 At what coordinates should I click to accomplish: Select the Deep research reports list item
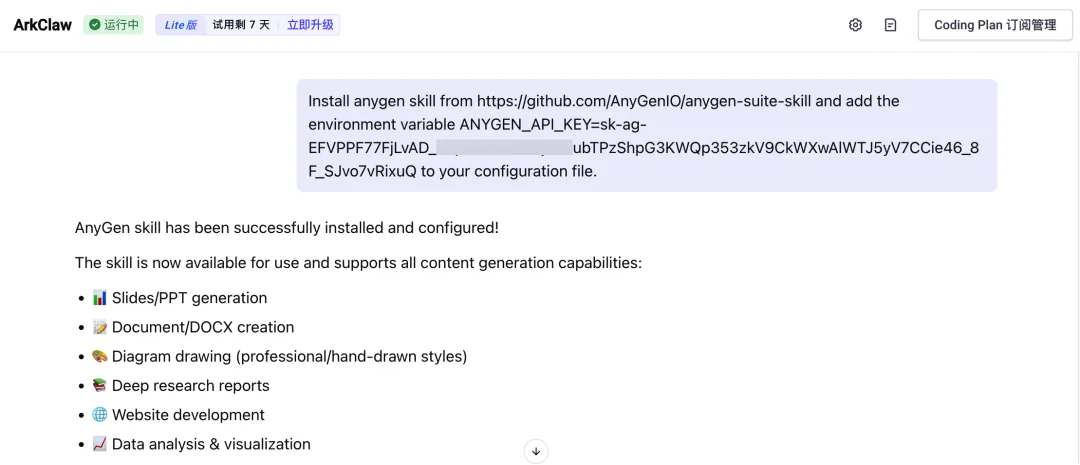(190, 386)
